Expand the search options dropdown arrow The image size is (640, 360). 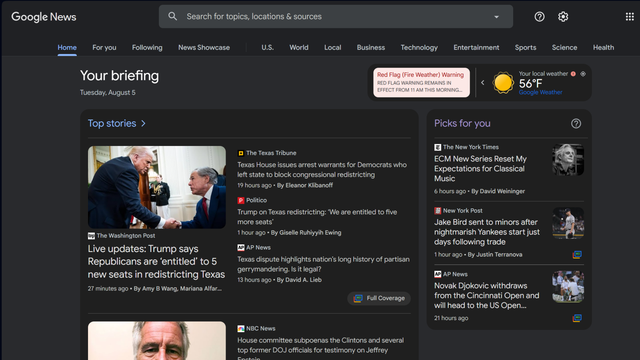(496, 17)
